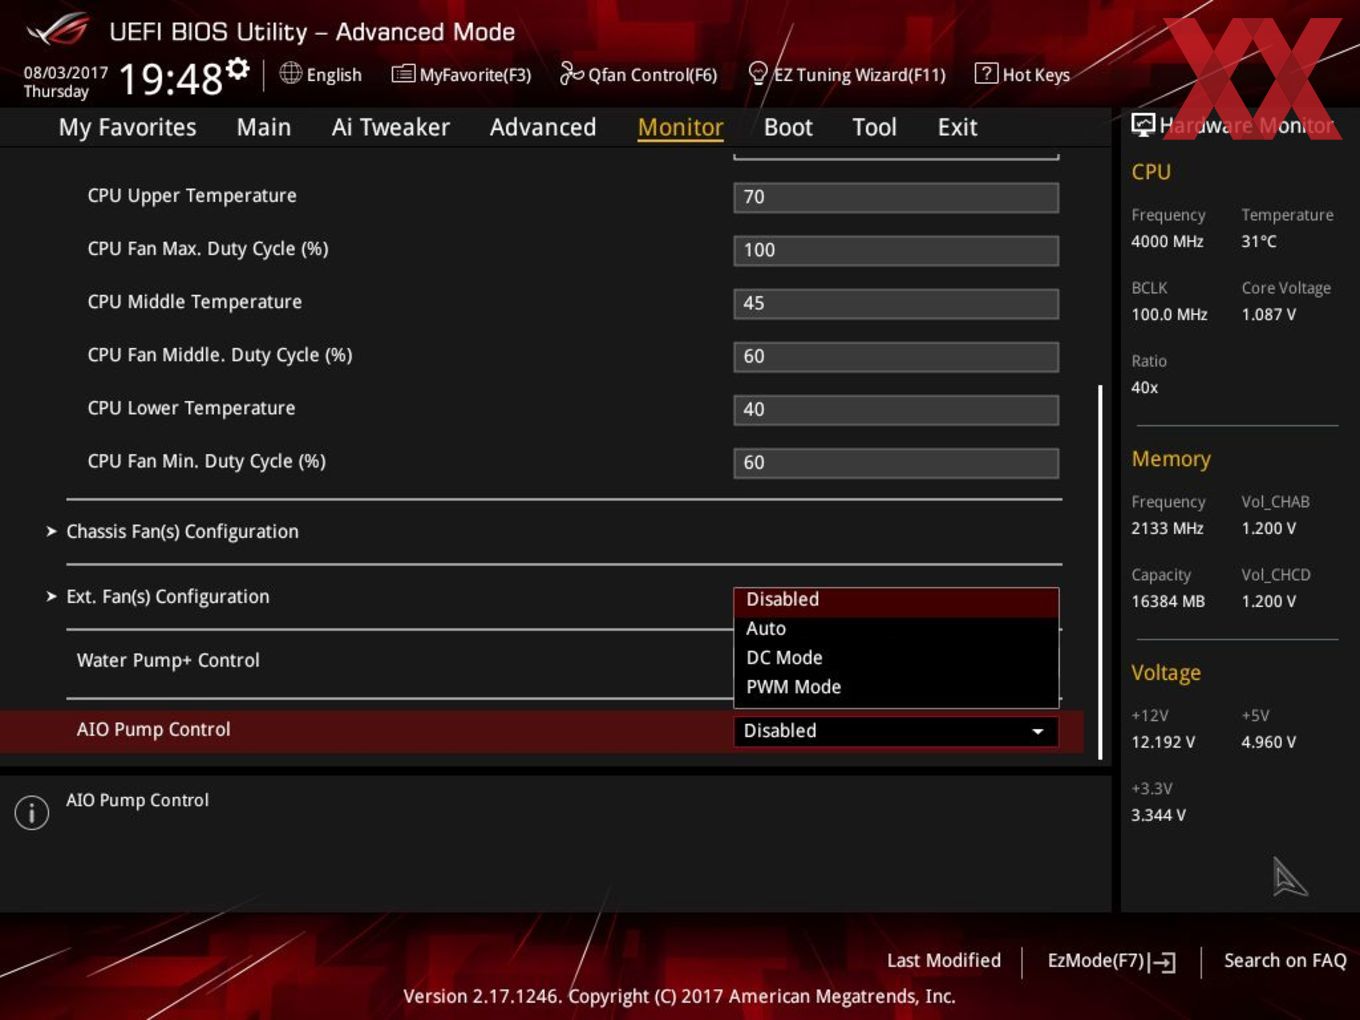Switch to the Main tab
Viewport: 1360px width, 1020px height.
click(264, 127)
